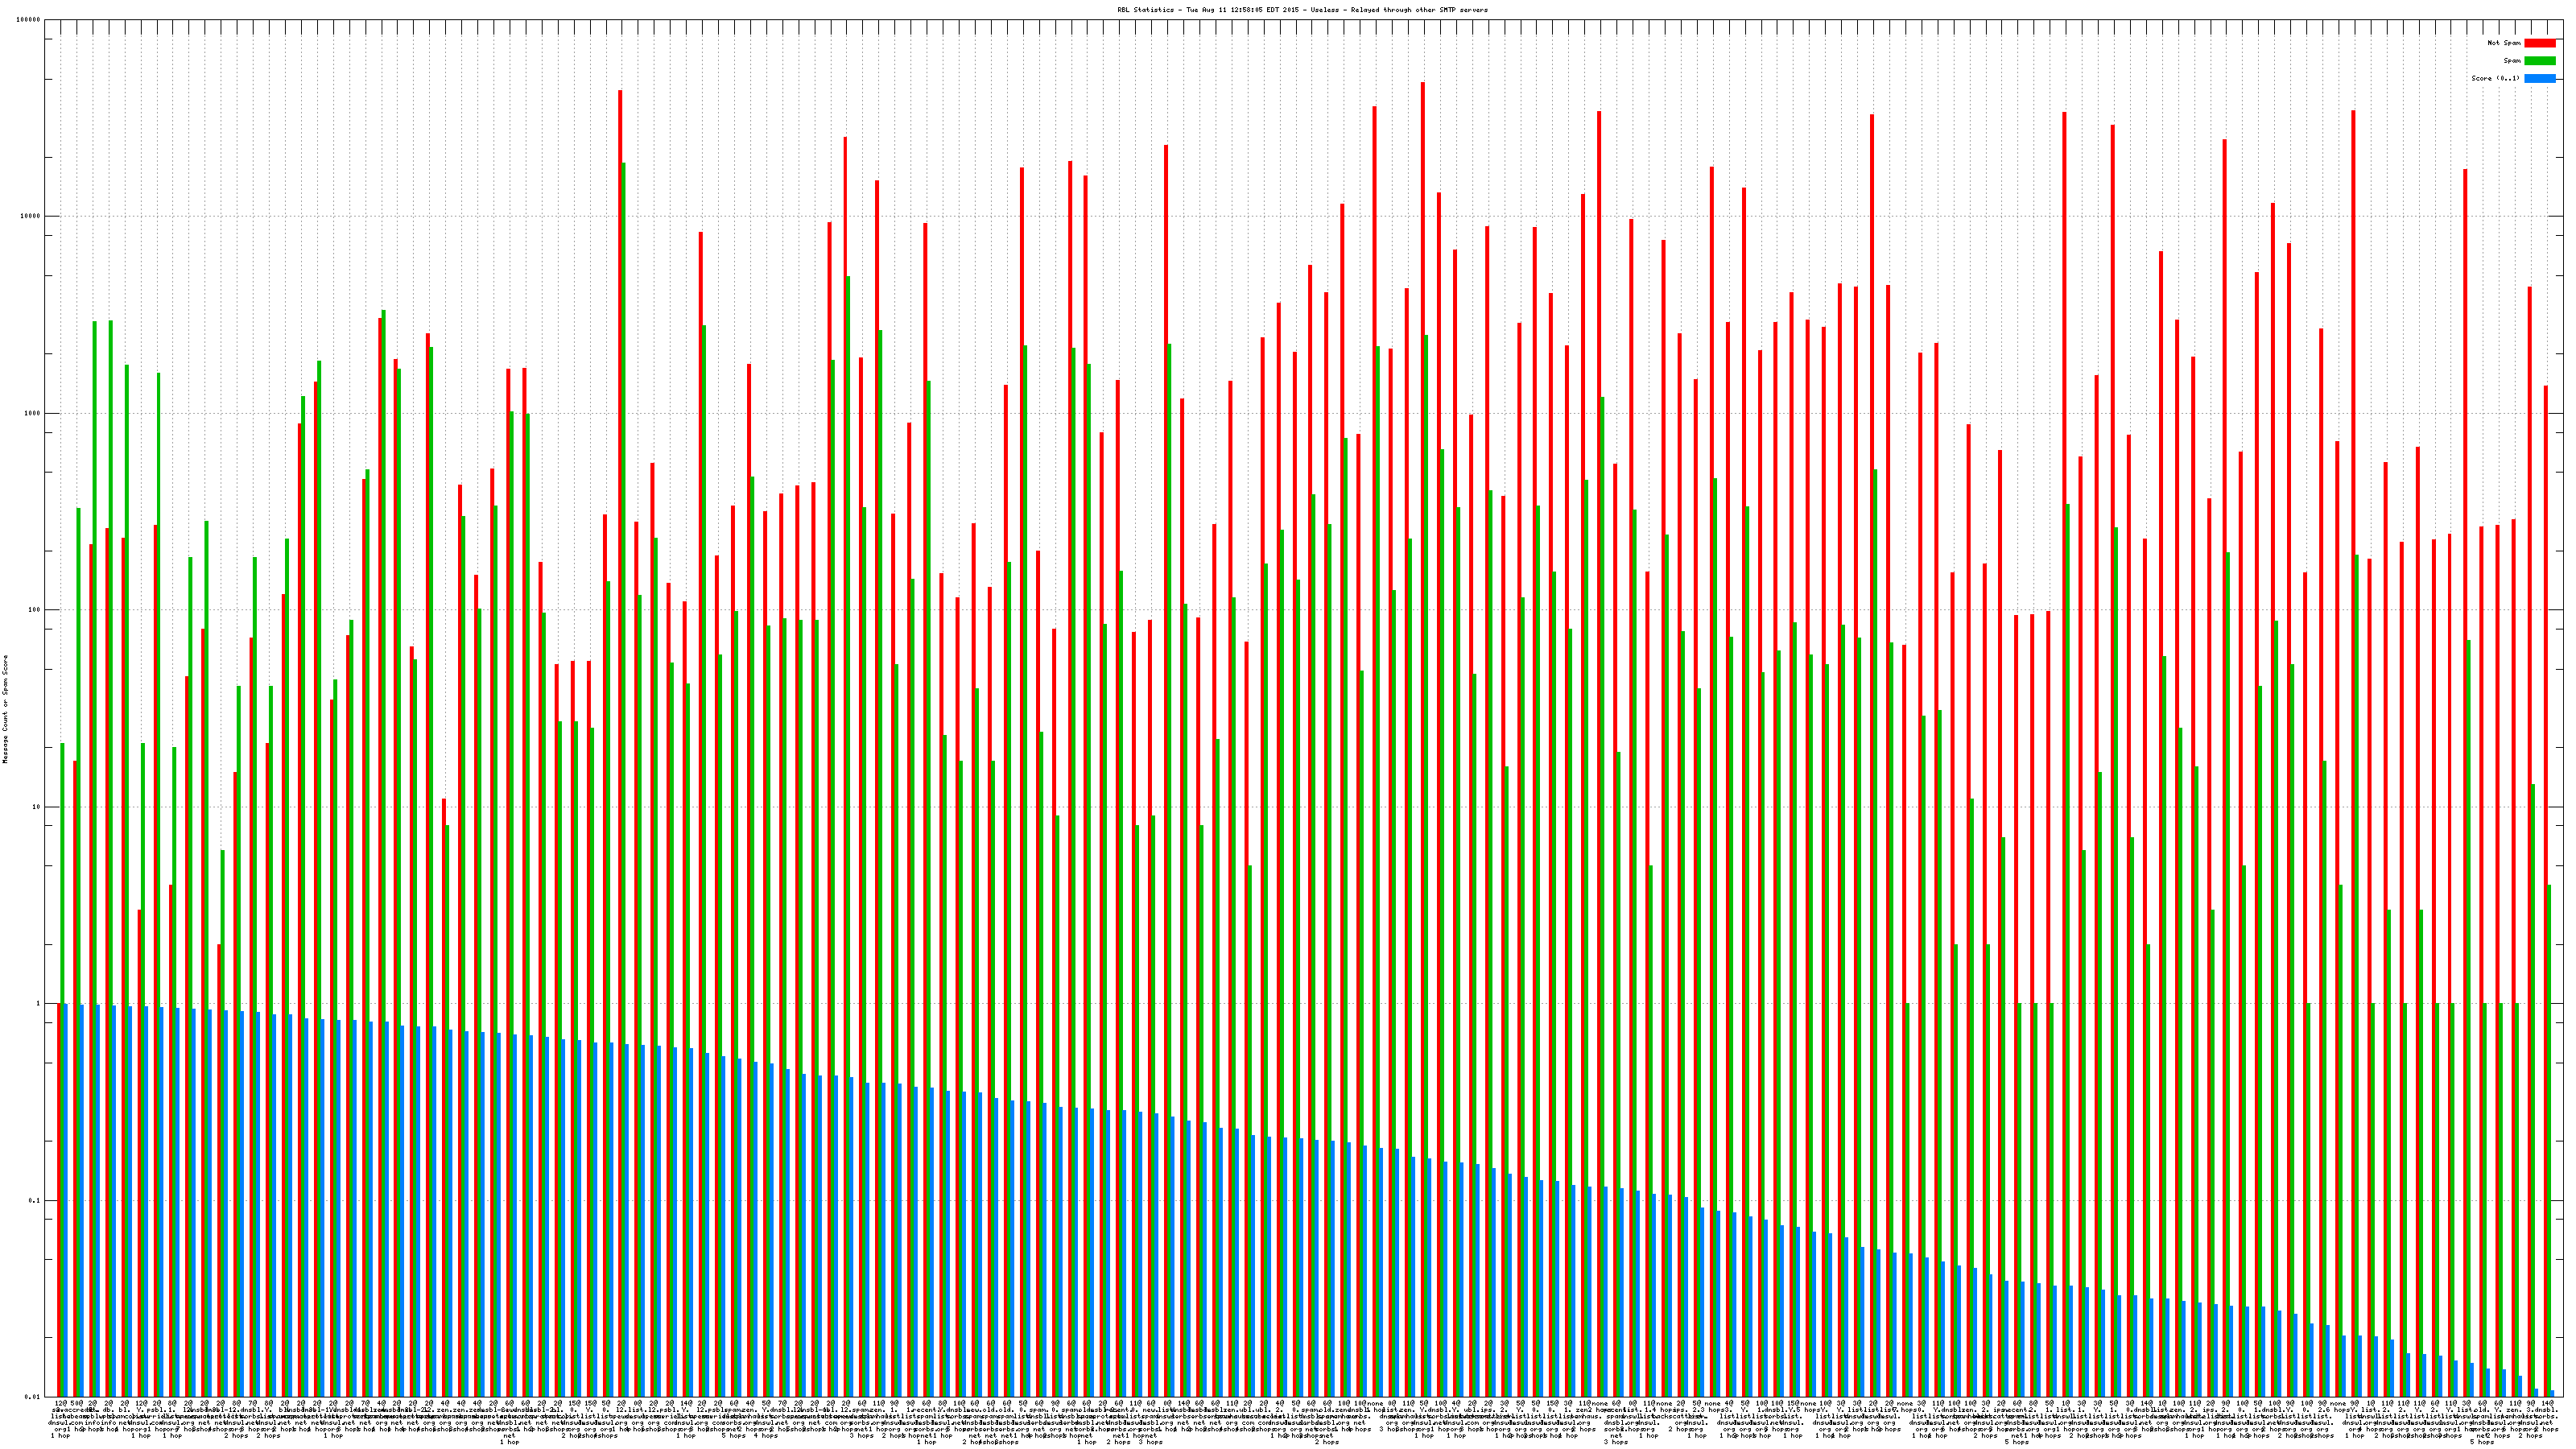Click the first '12@' x-axis category label
The height and width of the screenshot is (1449, 2576).
[x=60, y=1405]
